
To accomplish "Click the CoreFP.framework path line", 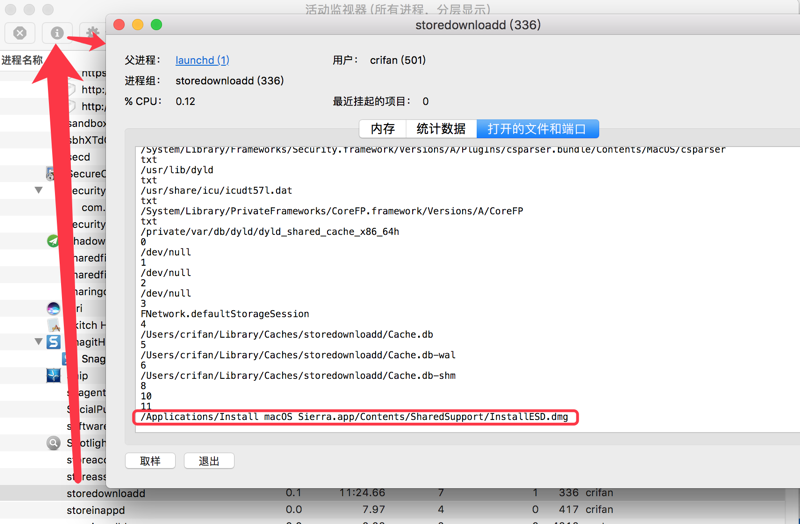I will [332, 211].
